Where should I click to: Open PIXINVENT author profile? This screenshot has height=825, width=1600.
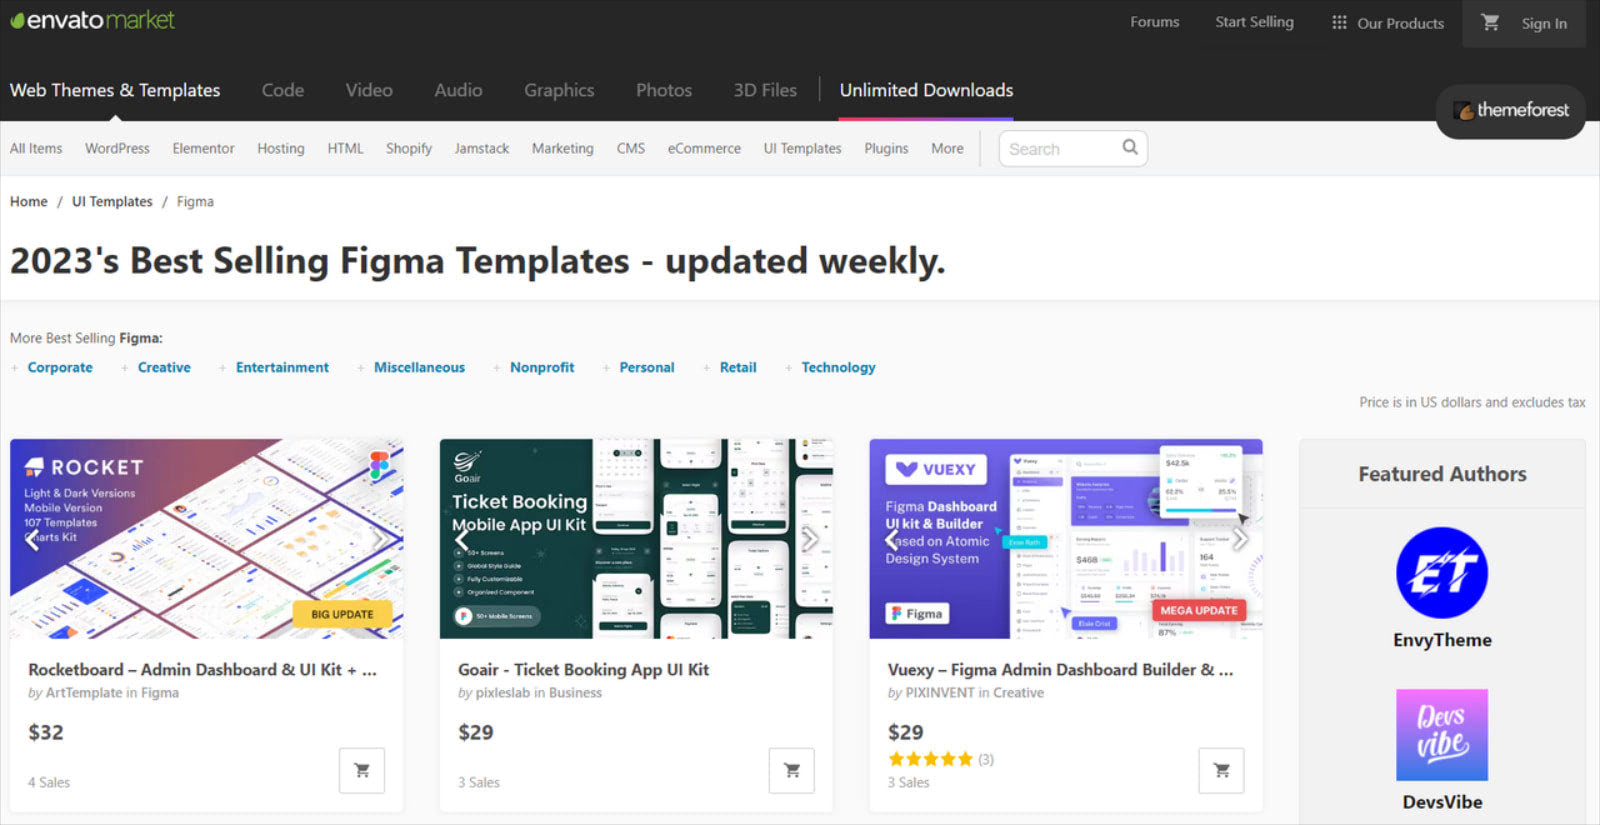point(940,693)
